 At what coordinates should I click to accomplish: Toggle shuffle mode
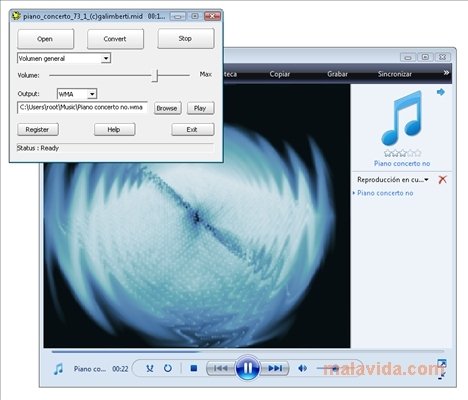point(150,368)
